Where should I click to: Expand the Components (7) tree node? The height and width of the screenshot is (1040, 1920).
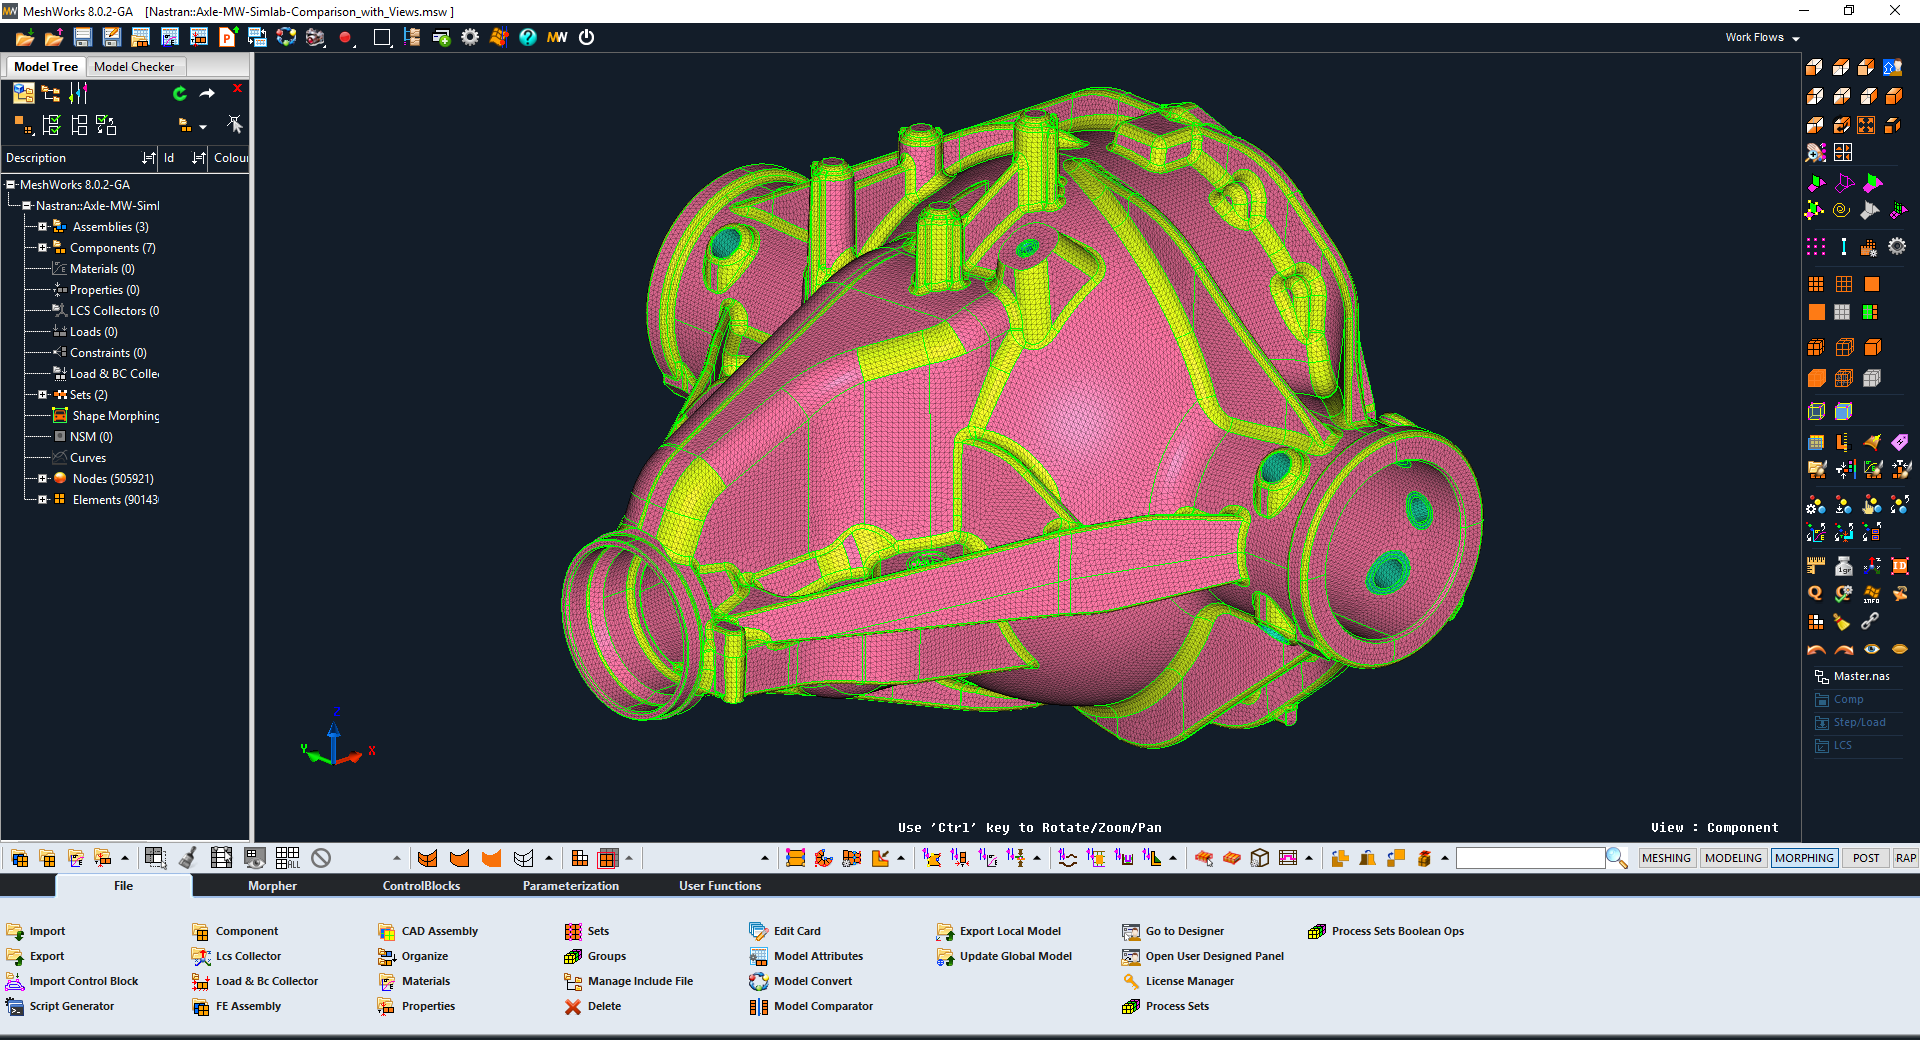(x=43, y=248)
